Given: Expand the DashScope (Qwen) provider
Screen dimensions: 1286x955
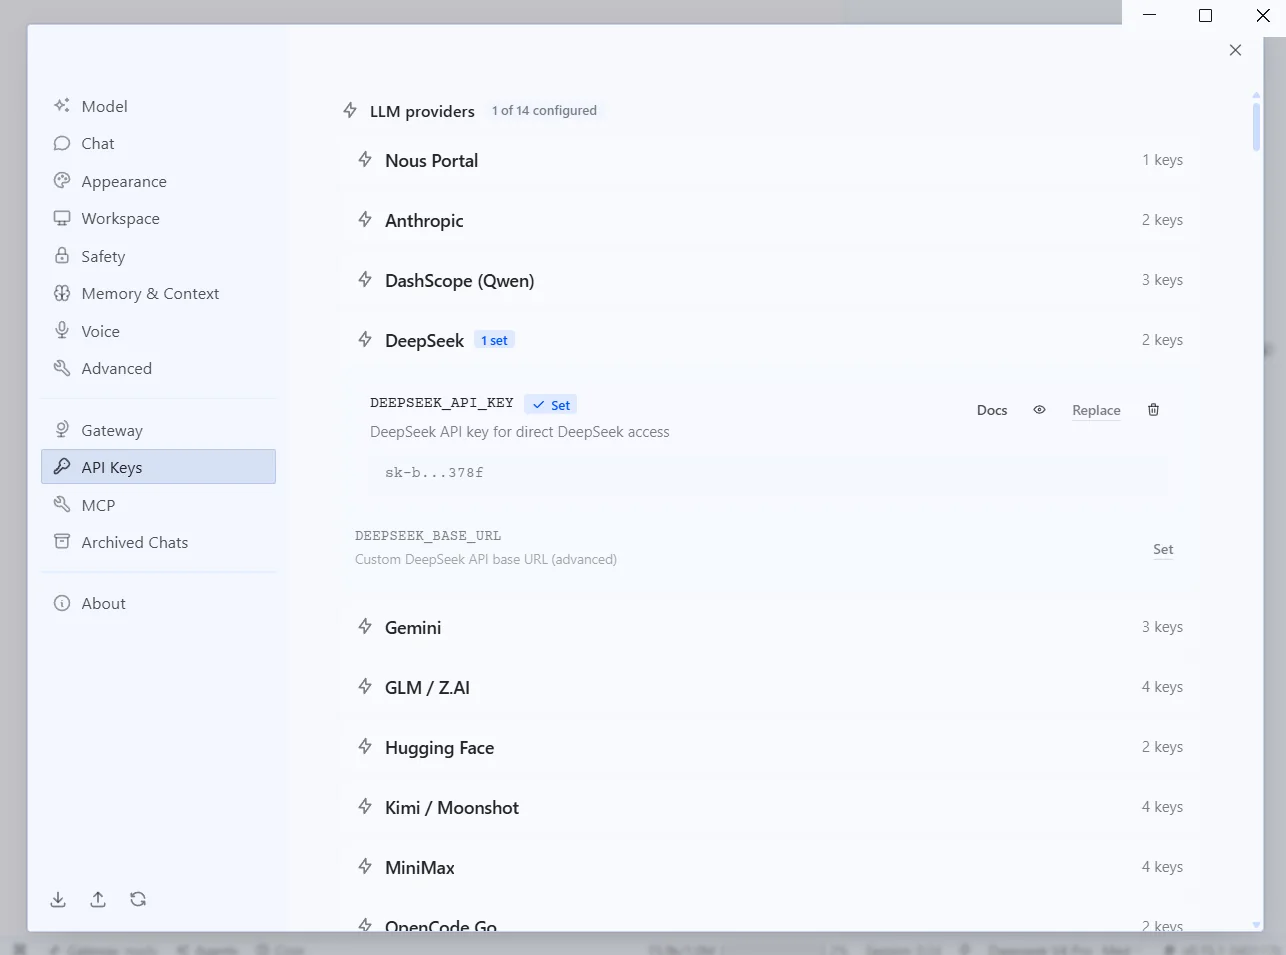Looking at the screenshot, I should tap(770, 280).
